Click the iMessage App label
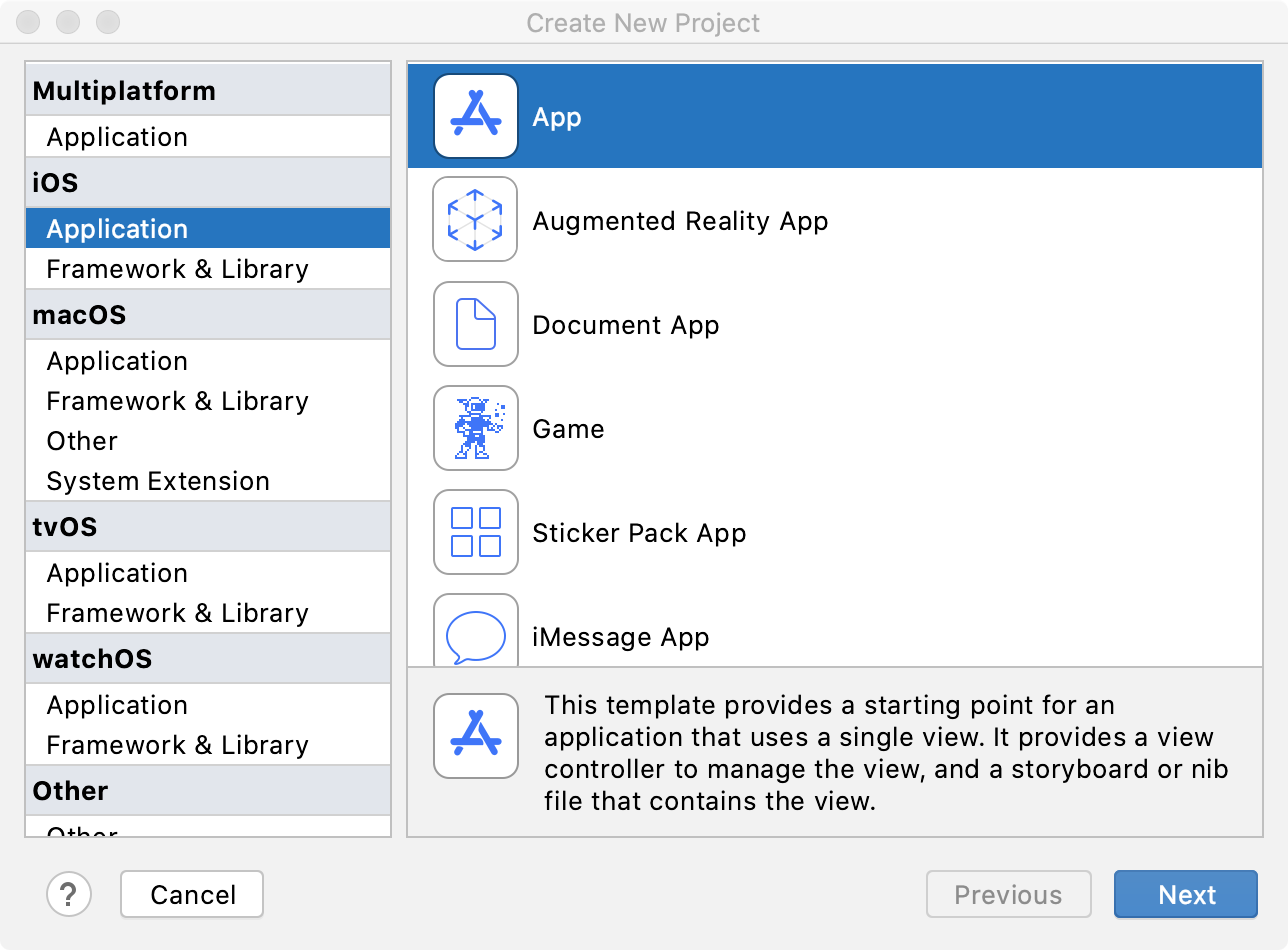The width and height of the screenshot is (1288, 950). (x=621, y=637)
